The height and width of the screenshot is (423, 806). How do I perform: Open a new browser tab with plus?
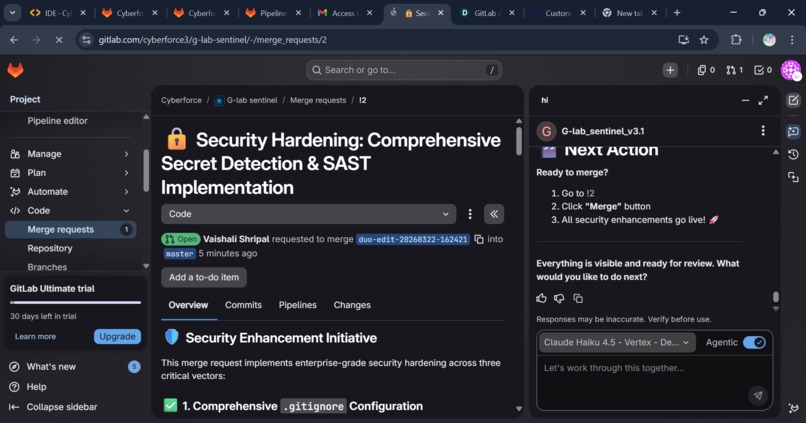click(677, 13)
